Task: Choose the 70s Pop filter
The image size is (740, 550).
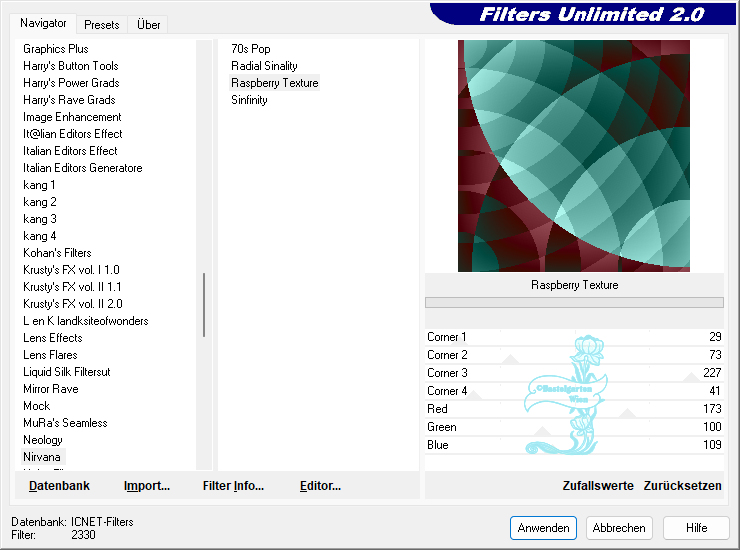Action: pos(251,49)
